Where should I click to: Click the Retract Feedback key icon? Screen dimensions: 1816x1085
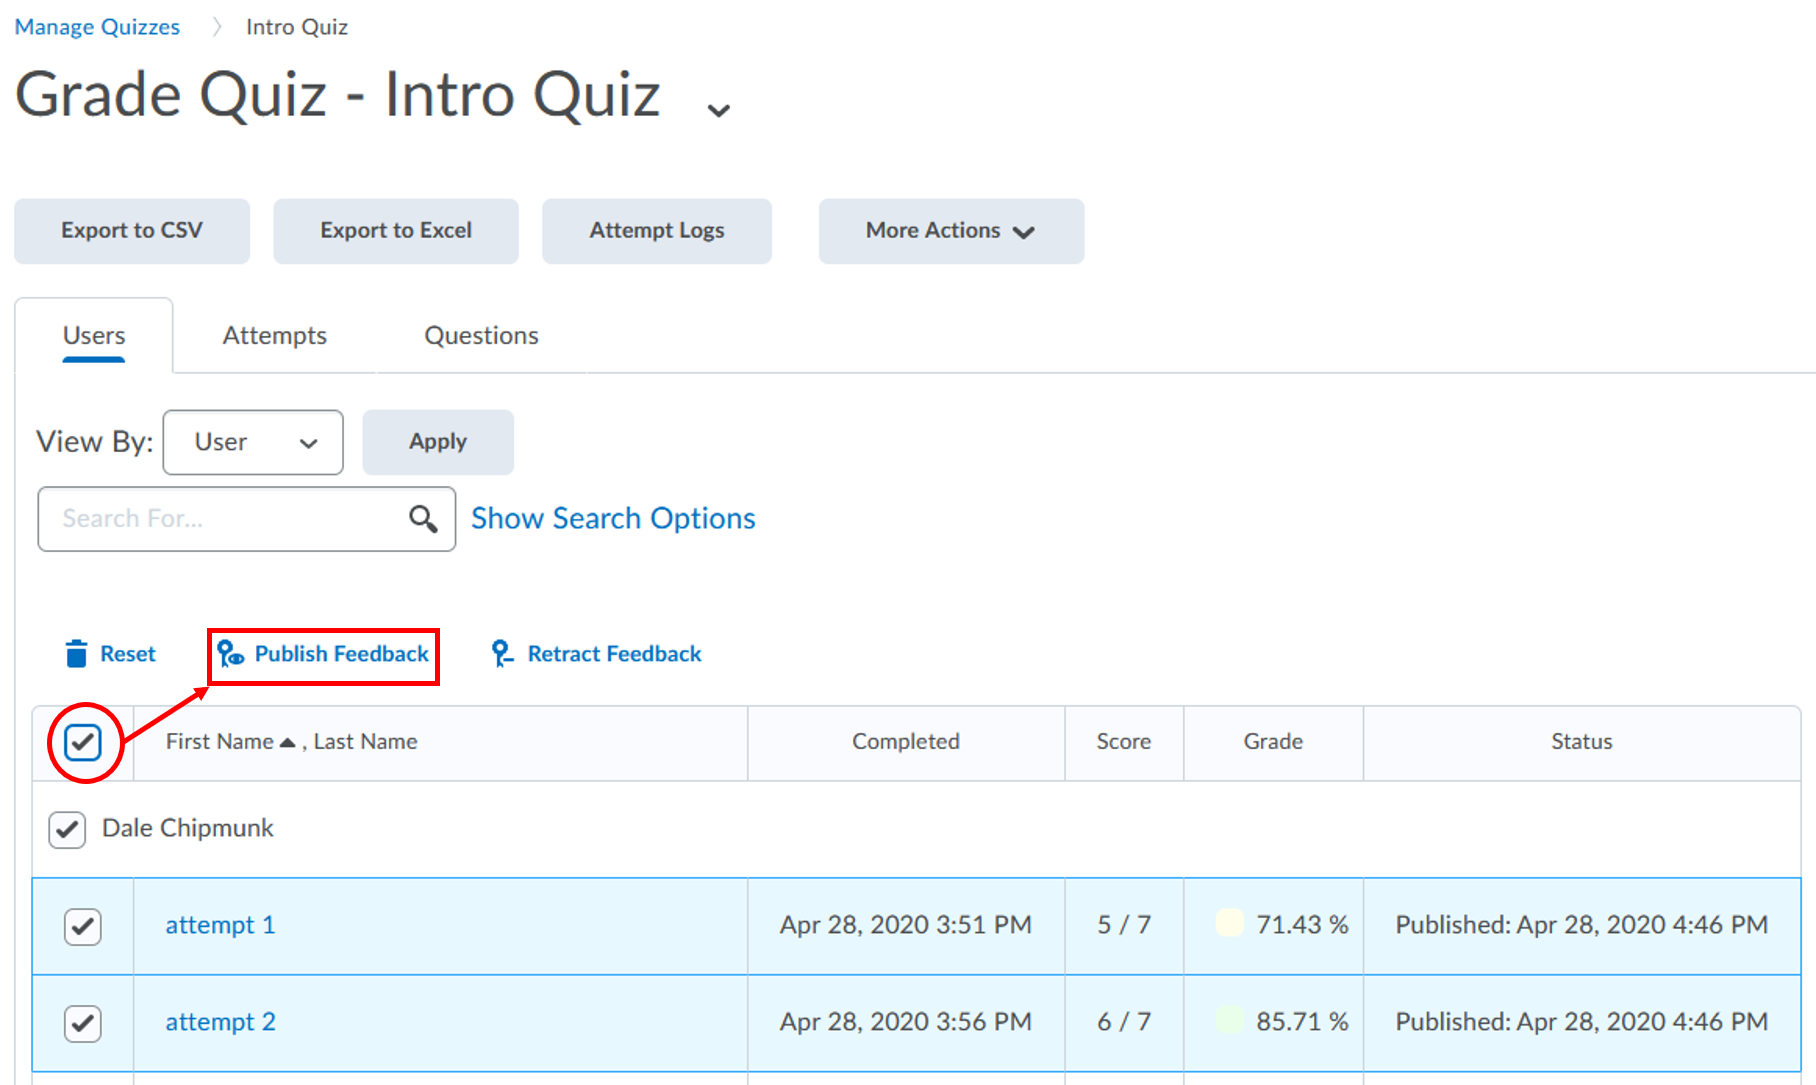(x=503, y=653)
